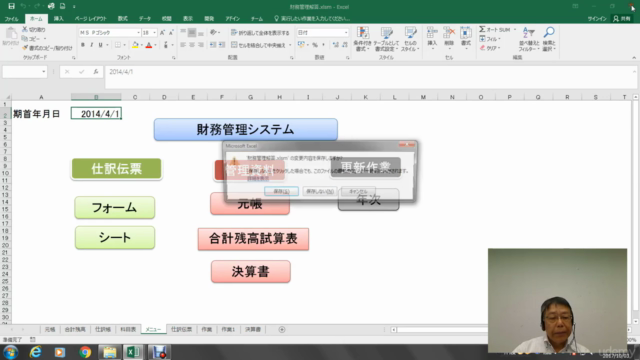Open Conditional Formatting (条件付き書式)
The width and height of the screenshot is (640, 360).
362,39
